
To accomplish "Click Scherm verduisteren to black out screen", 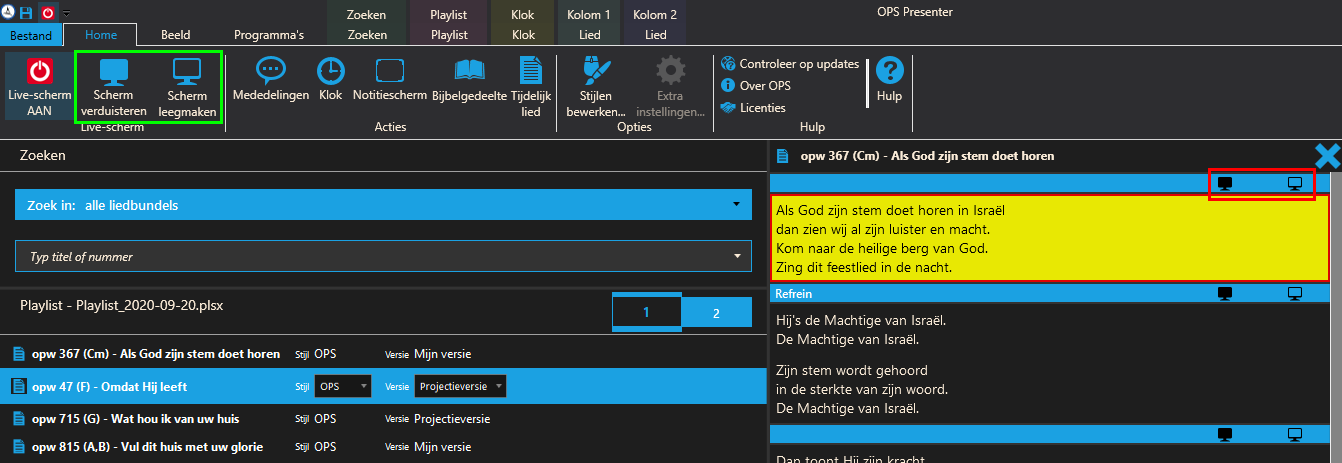I will (113, 86).
